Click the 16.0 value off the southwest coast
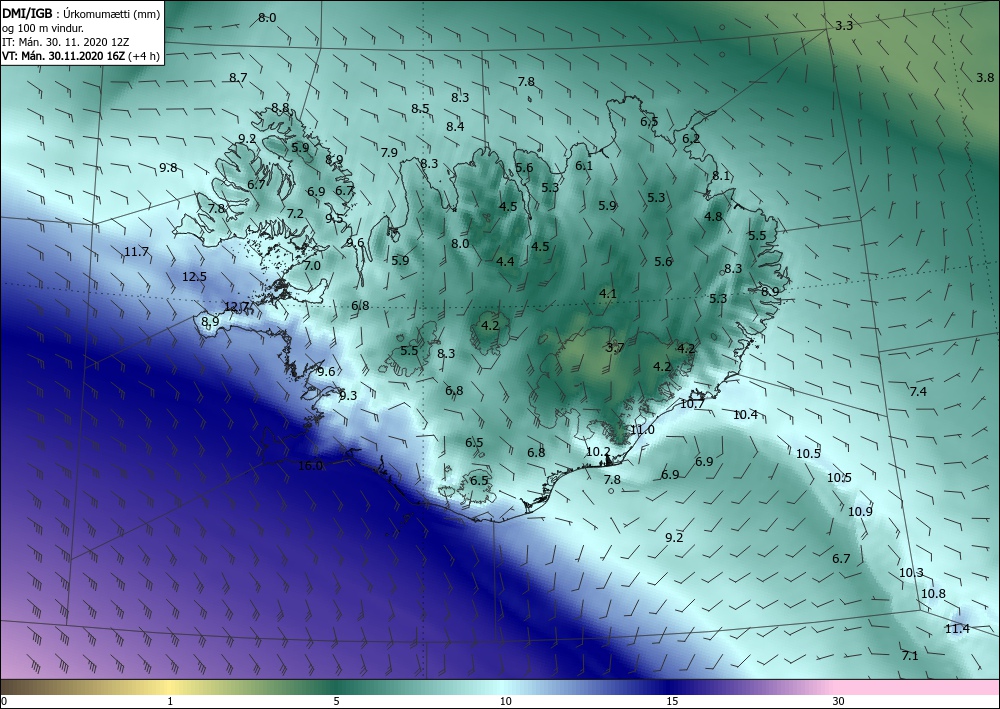 coord(311,466)
